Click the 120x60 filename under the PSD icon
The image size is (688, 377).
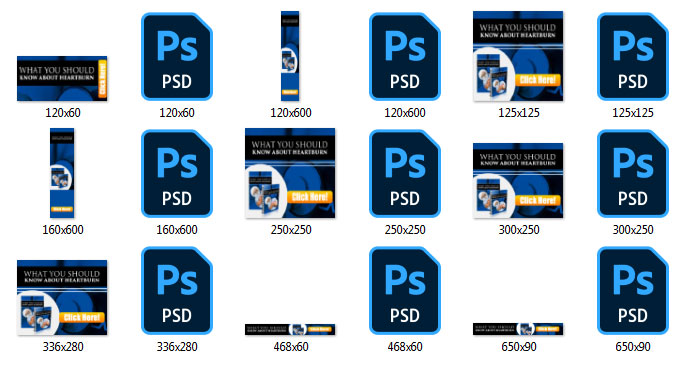click(177, 113)
